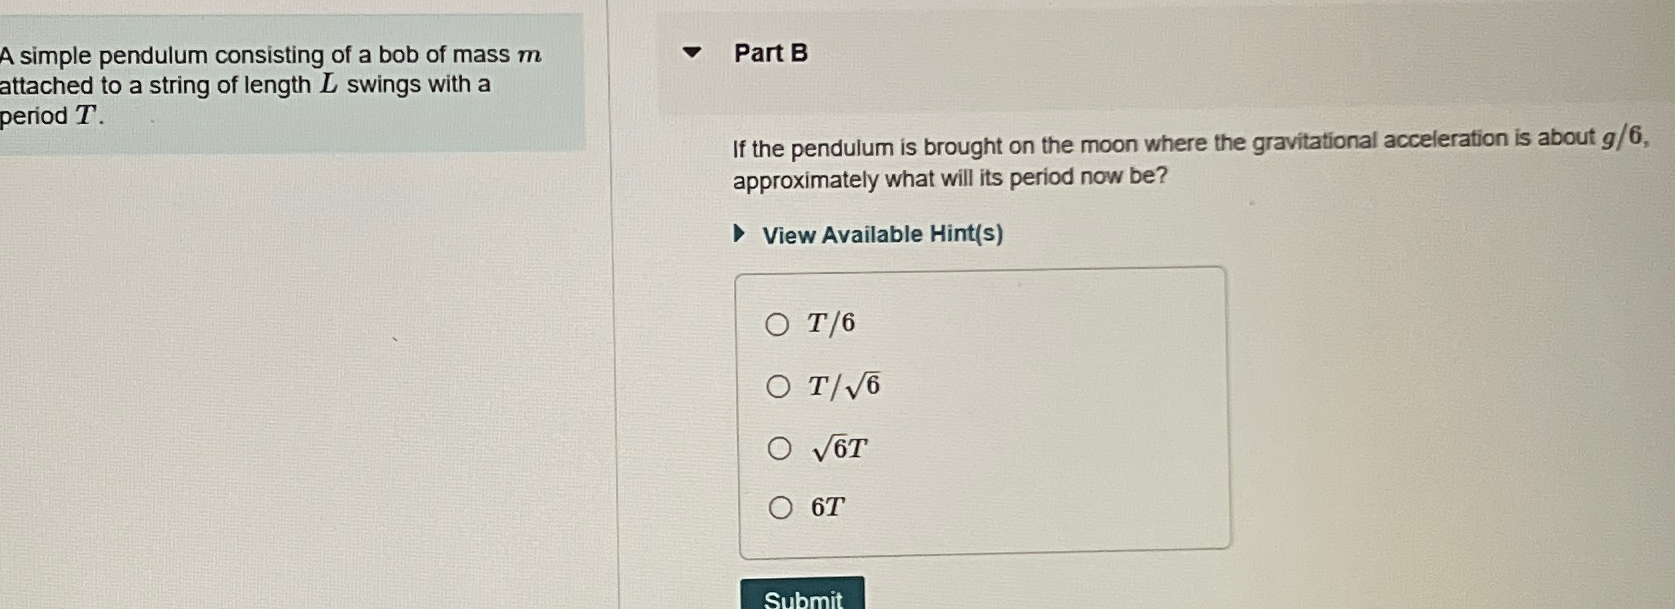Click the disclosure triangle beside Part B header

(692, 53)
